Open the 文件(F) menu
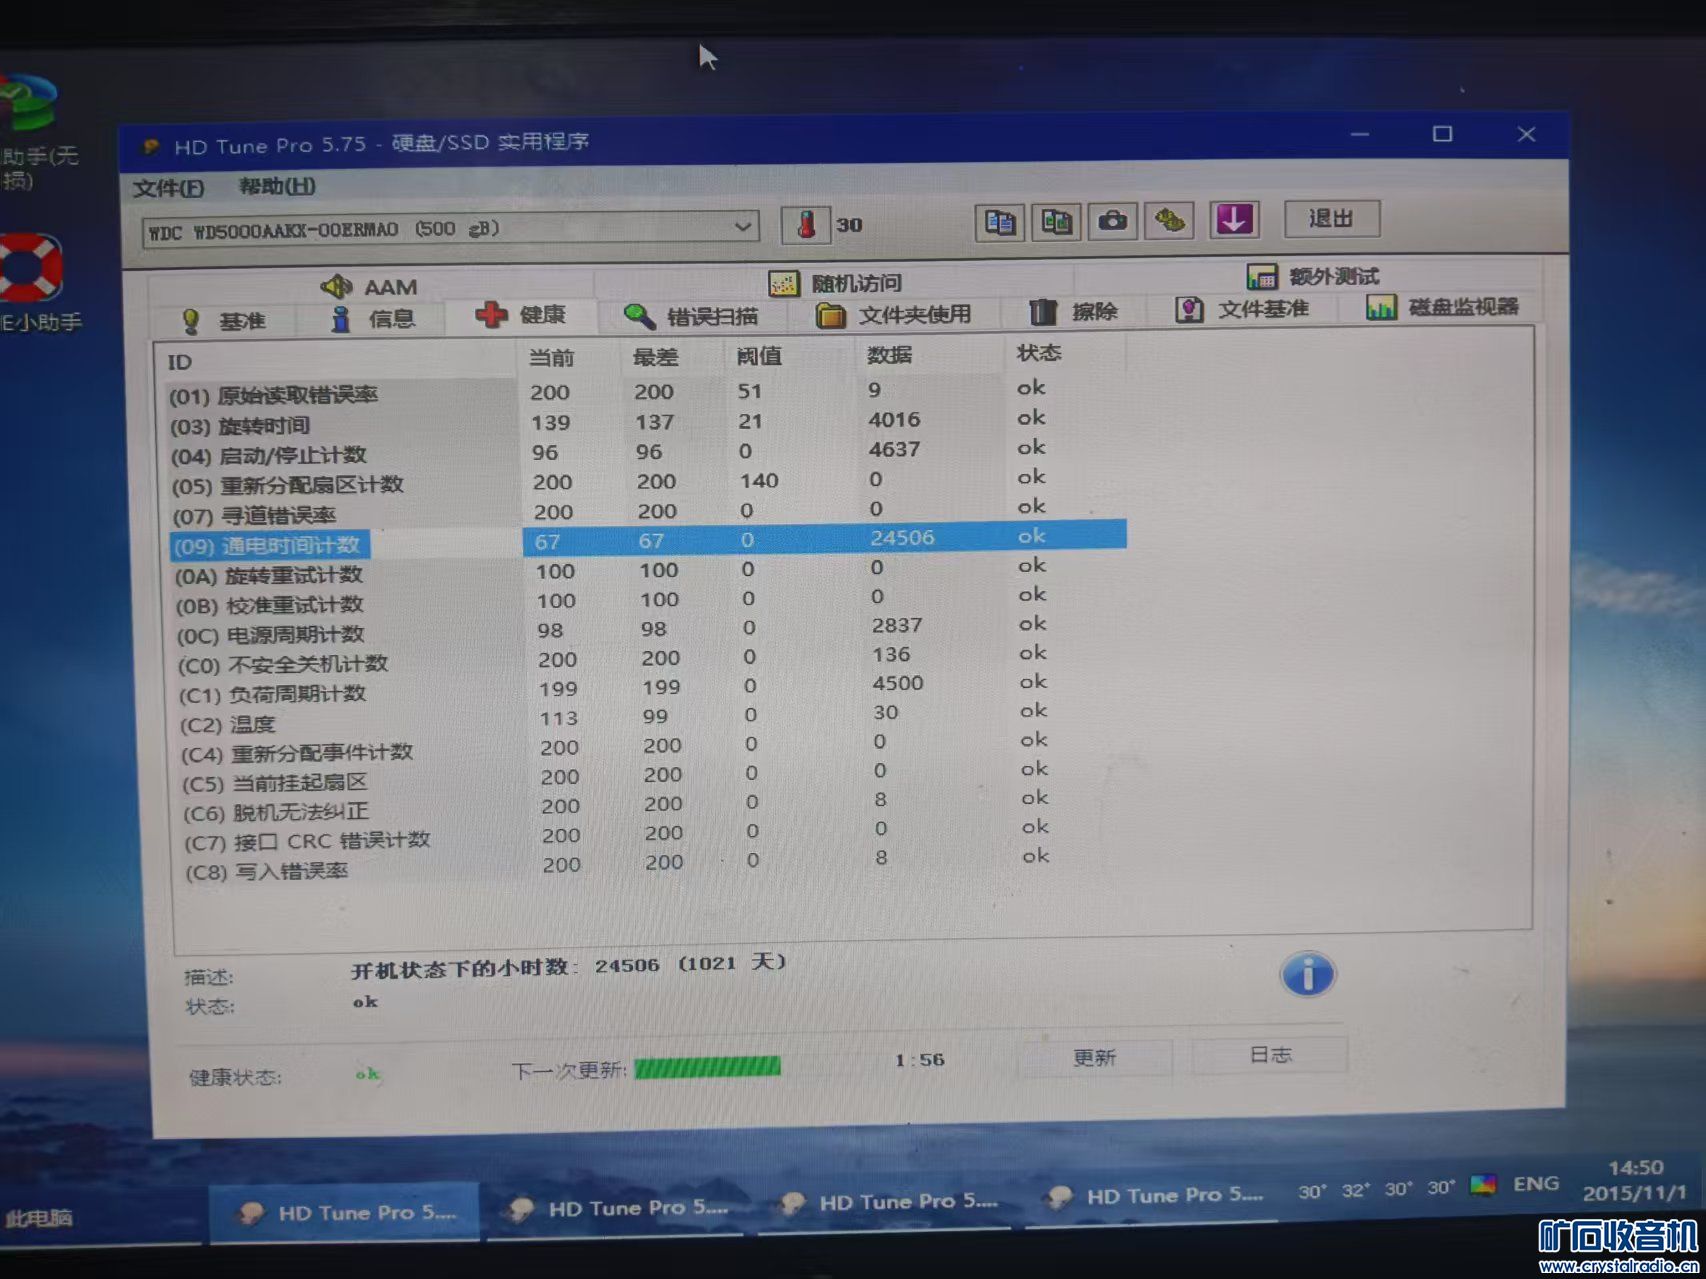 (168, 188)
